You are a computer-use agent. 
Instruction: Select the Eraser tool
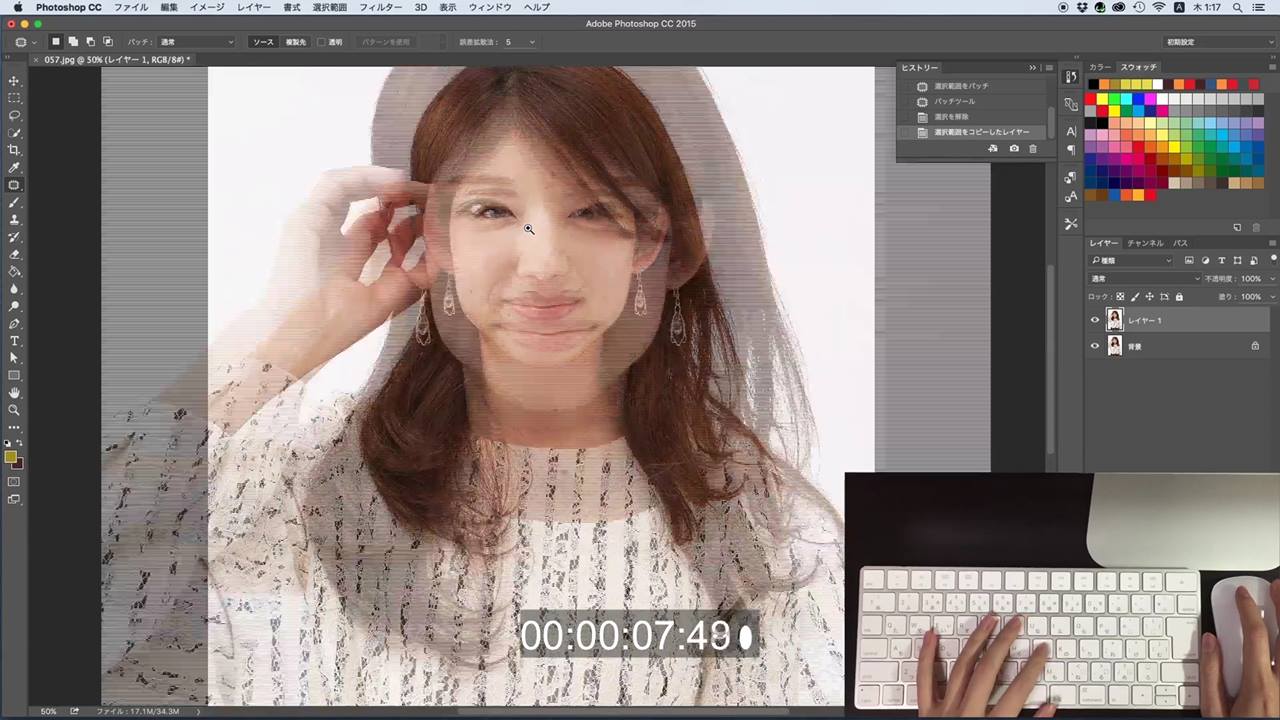pyautogui.click(x=14, y=254)
